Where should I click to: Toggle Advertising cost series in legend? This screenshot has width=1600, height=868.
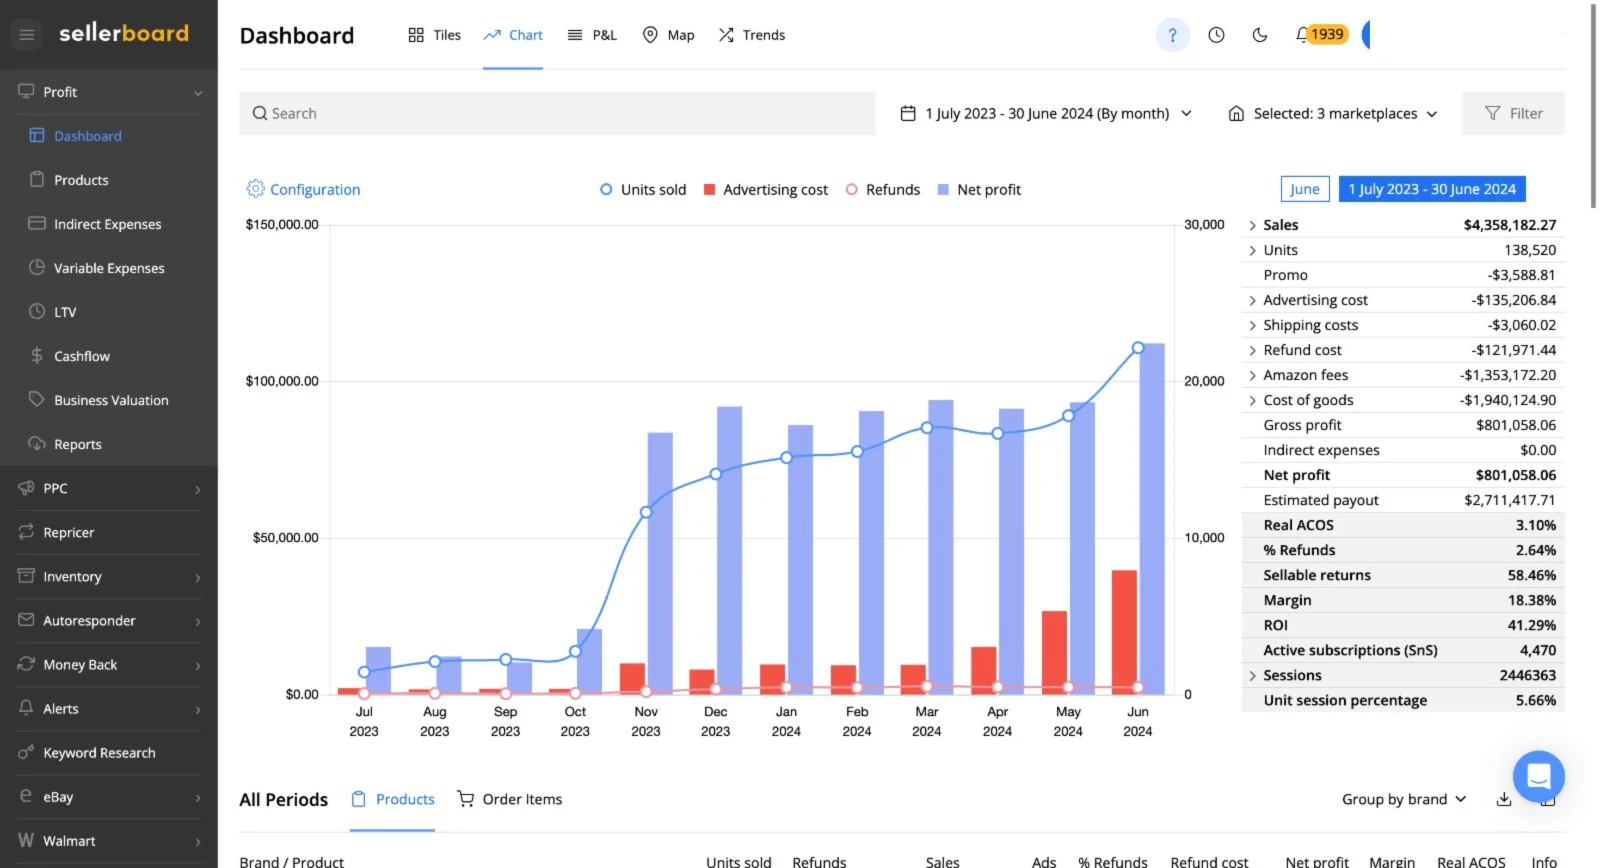tap(765, 190)
